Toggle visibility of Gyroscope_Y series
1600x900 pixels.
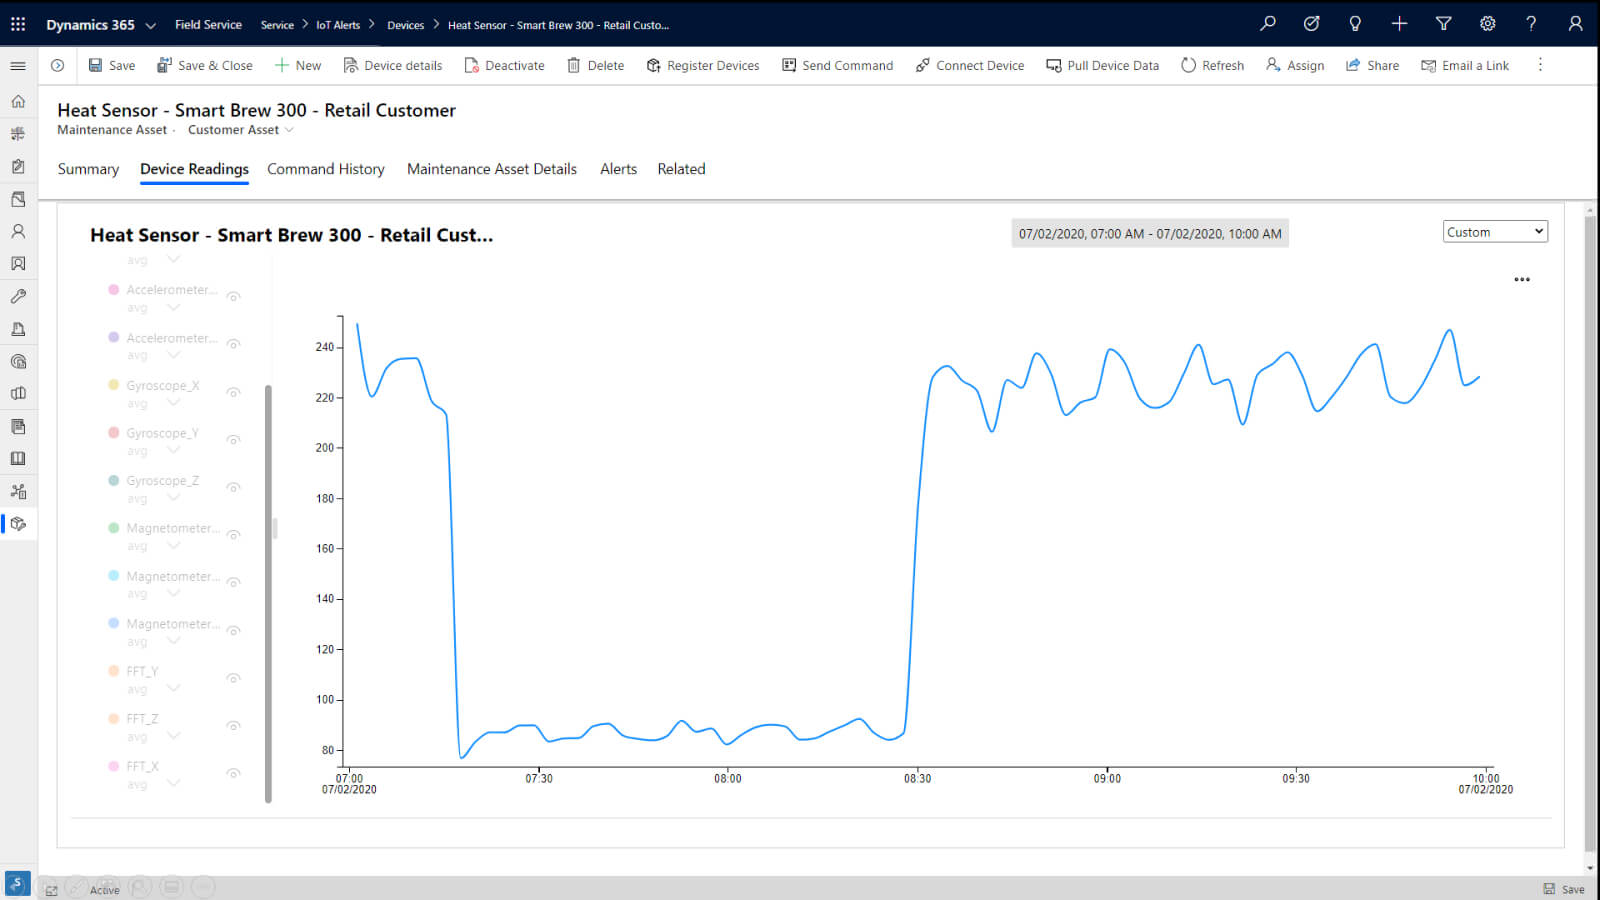click(x=233, y=440)
